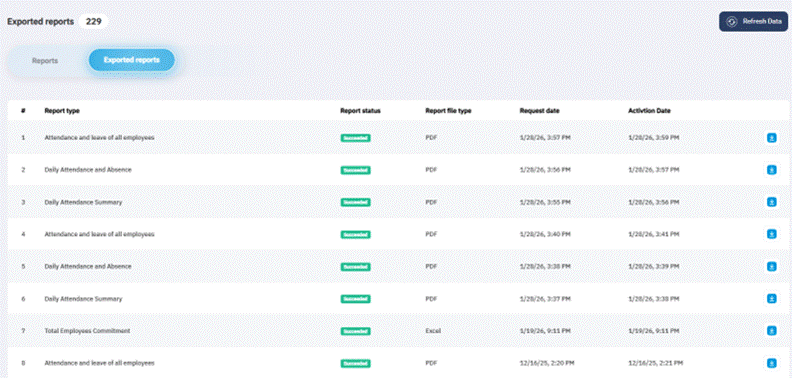Download the row 4 exported report
The width and height of the screenshot is (792, 378).
click(771, 234)
